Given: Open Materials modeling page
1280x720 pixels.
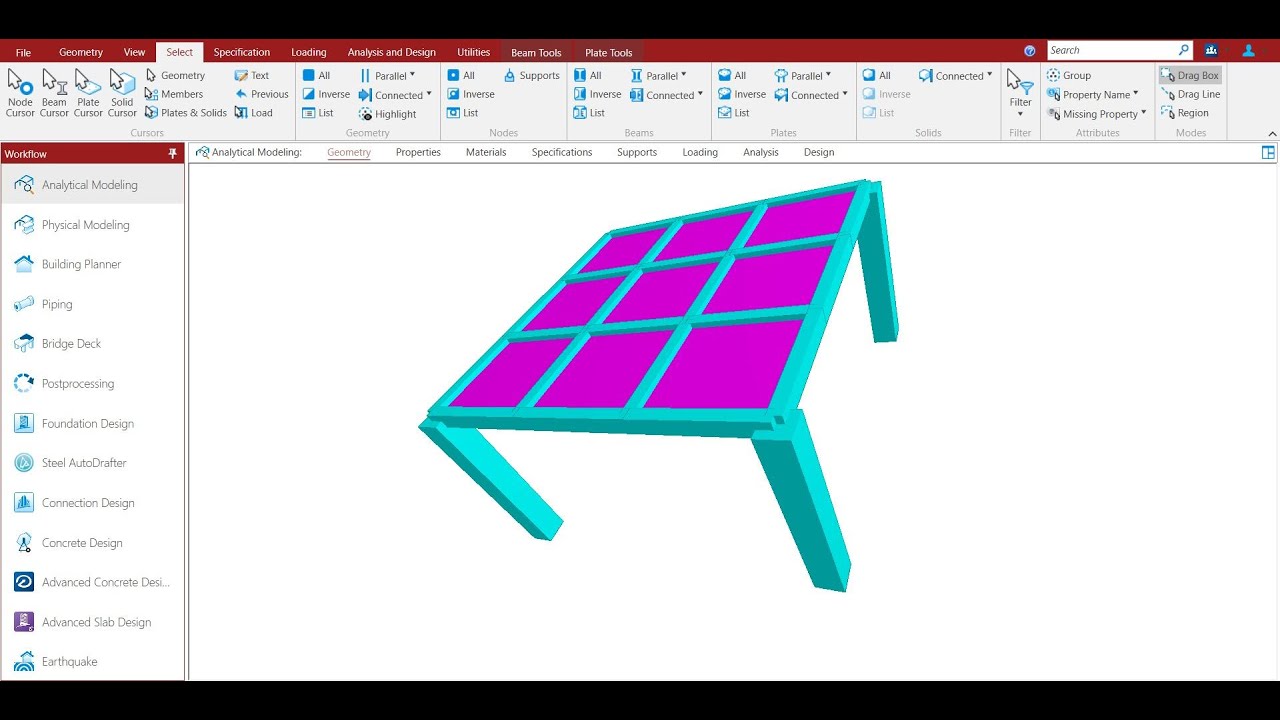Looking at the screenshot, I should pos(486,152).
